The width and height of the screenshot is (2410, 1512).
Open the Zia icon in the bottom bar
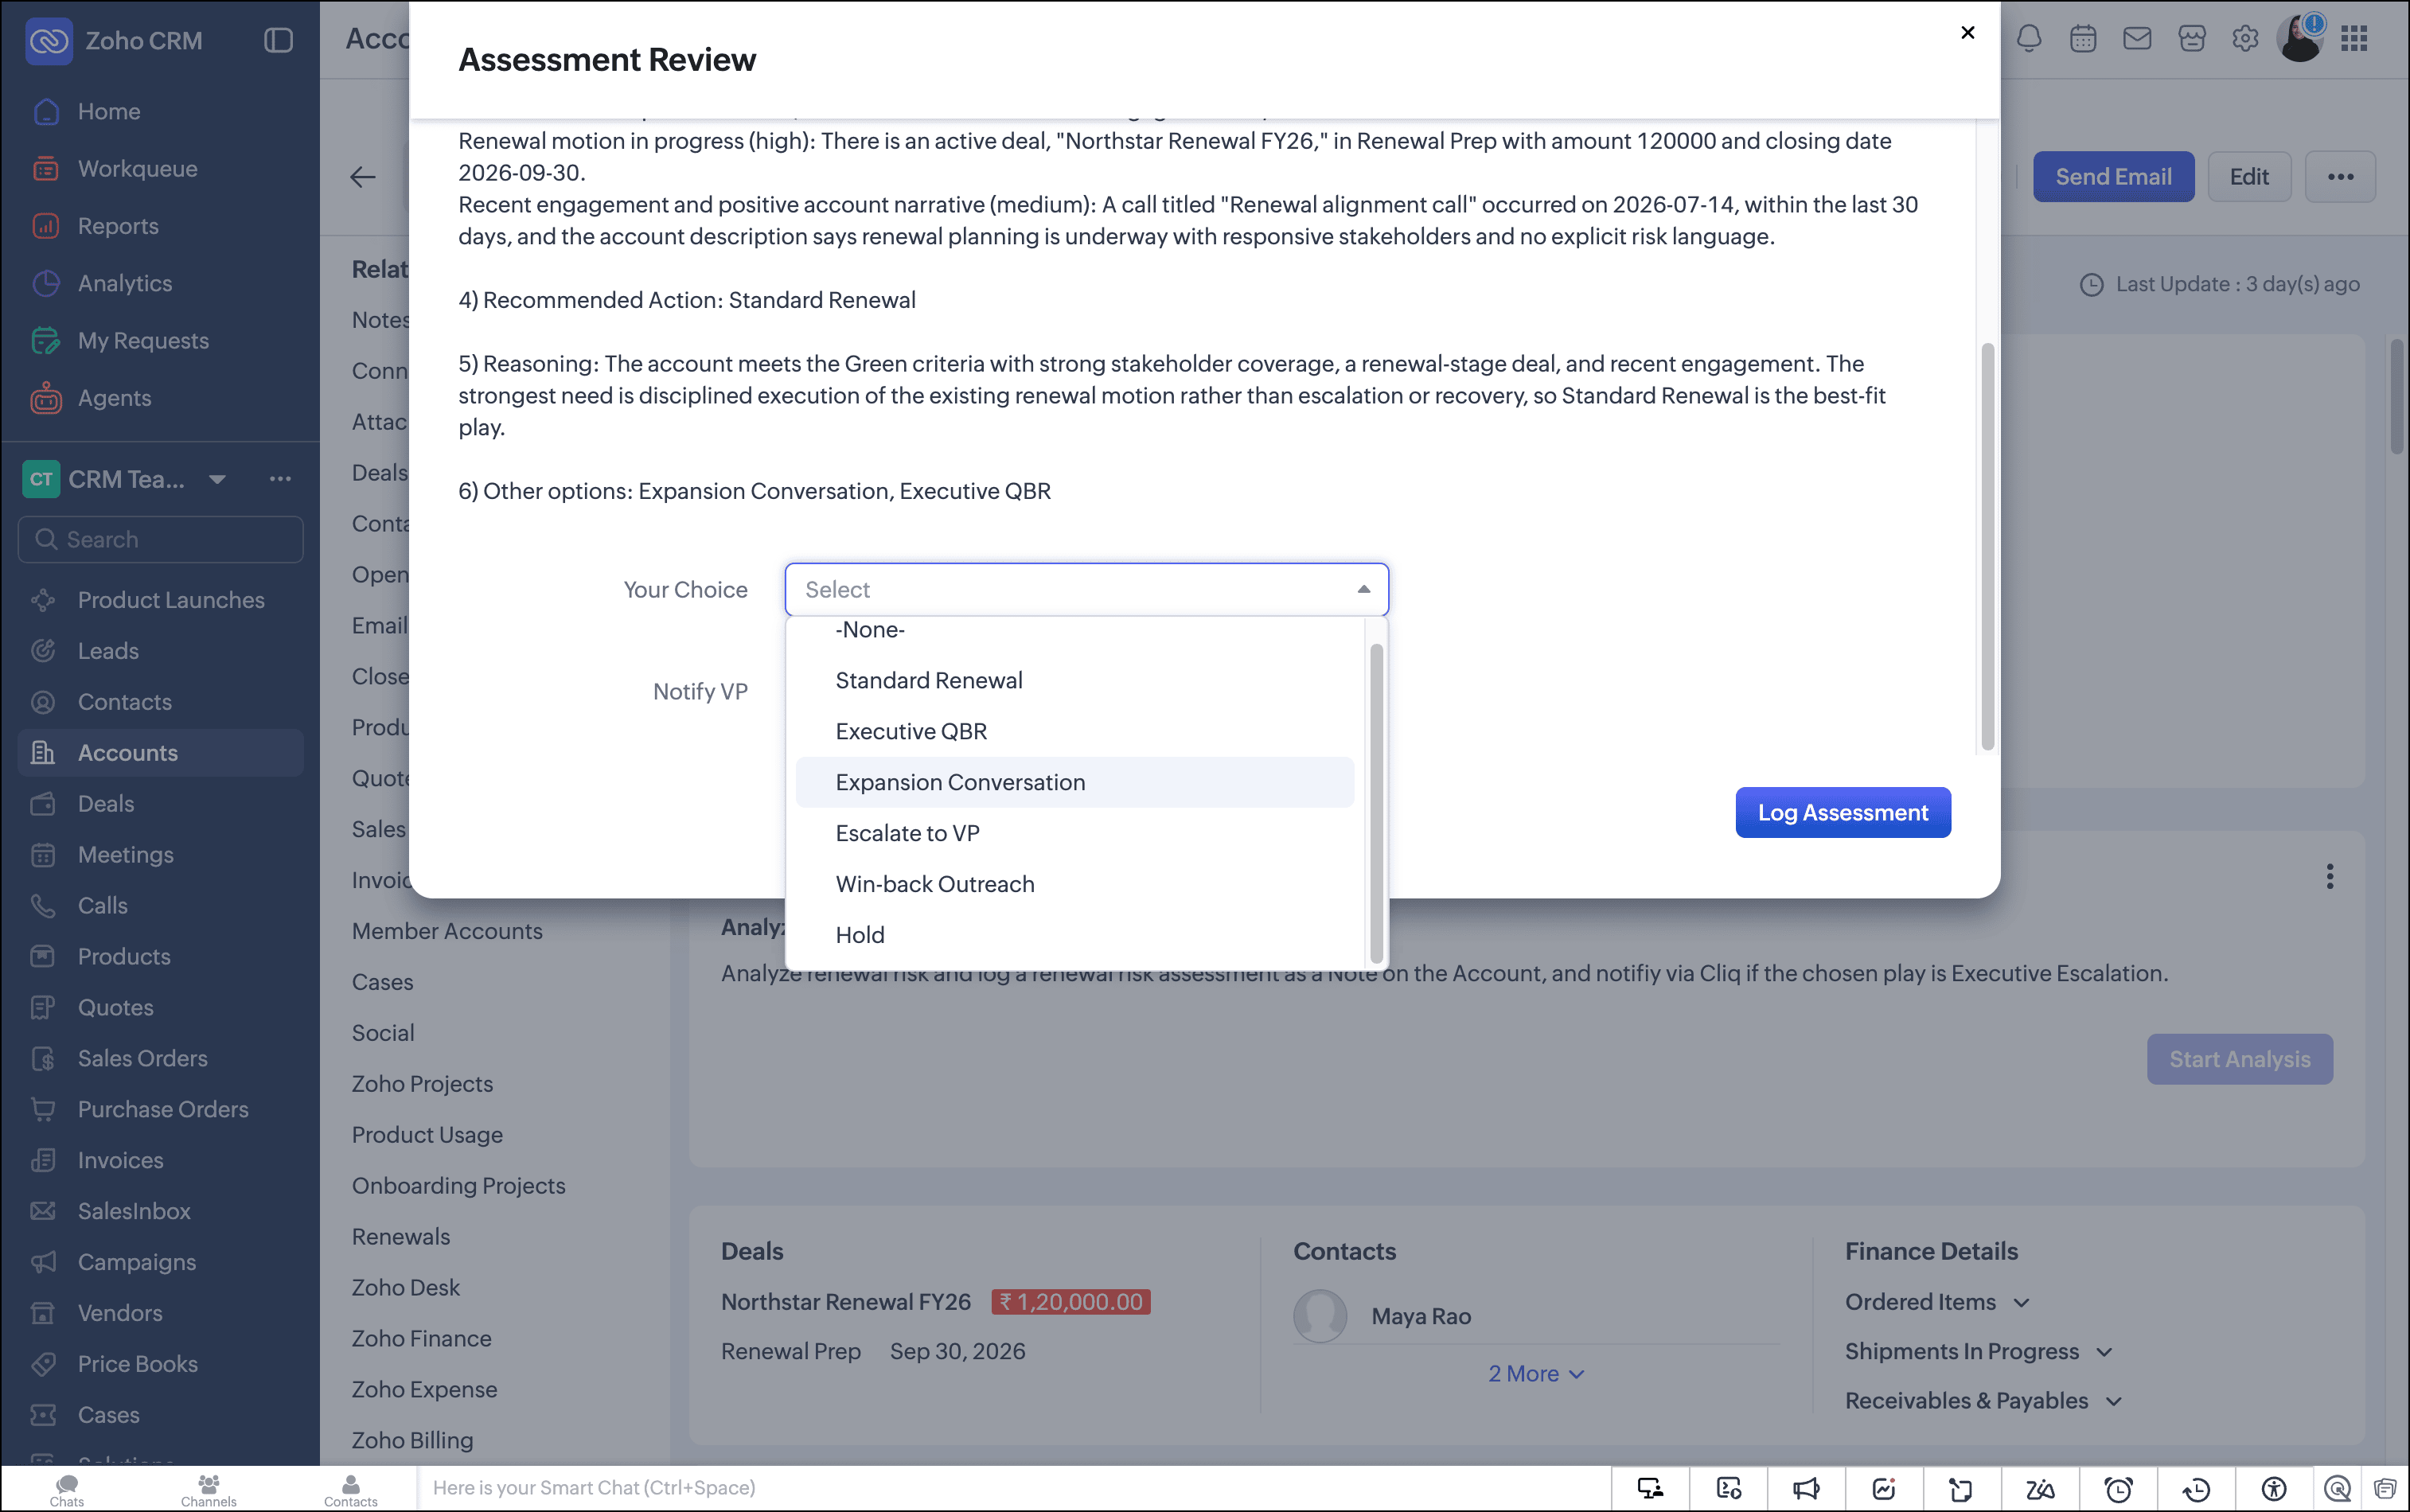click(x=2040, y=1489)
